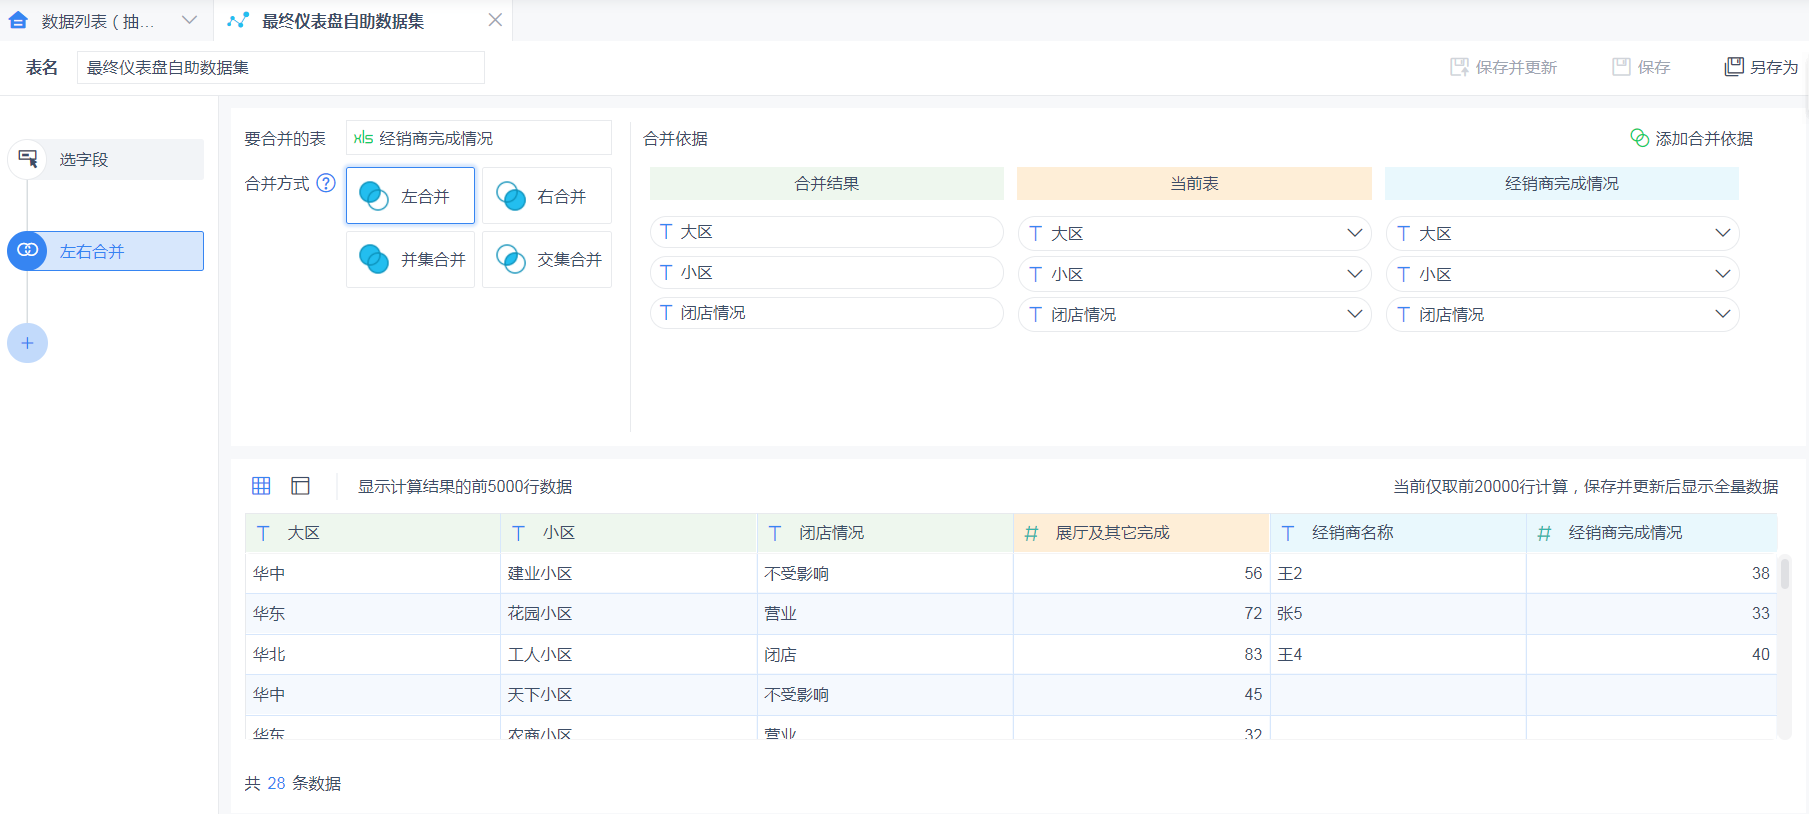1809x814 pixels.
Task: Click the 28 record count
Action: click(x=276, y=783)
